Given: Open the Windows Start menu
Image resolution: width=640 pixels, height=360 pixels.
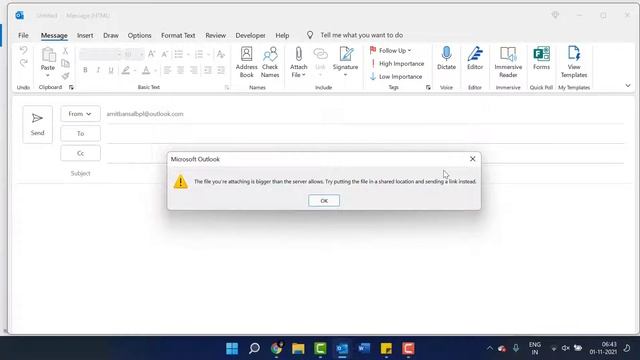Looking at the screenshot, I should click(x=232, y=348).
